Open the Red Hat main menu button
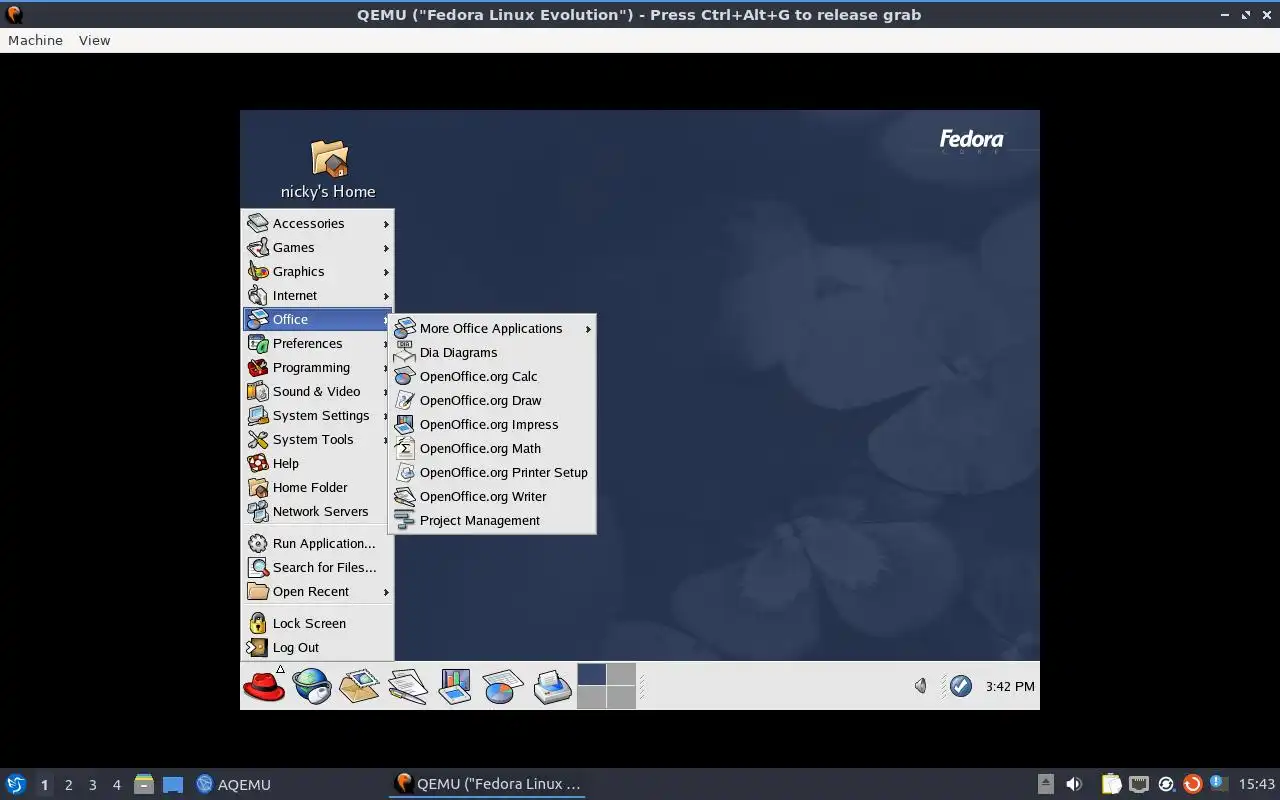This screenshot has width=1280, height=800. click(x=264, y=686)
